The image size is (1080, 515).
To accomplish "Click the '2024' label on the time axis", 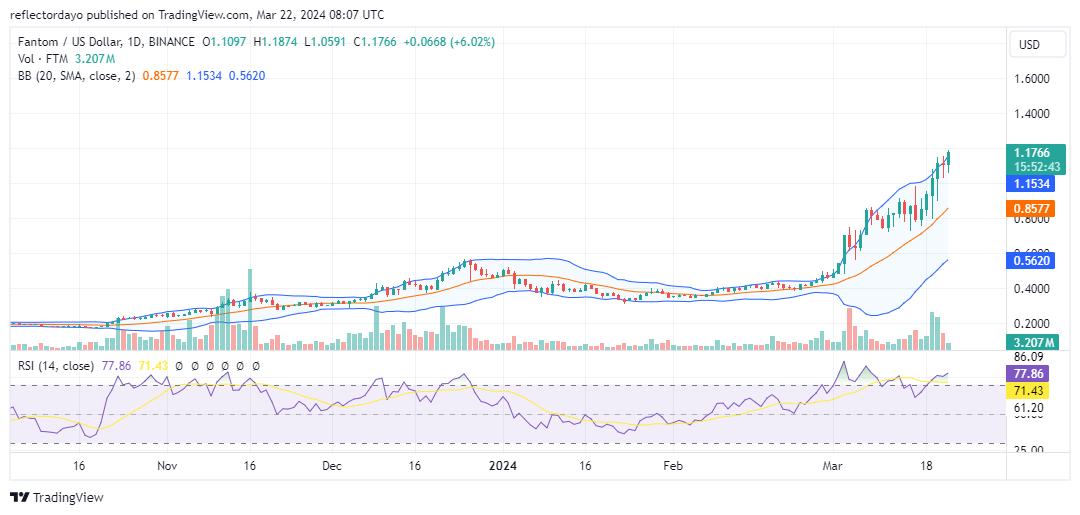I will (x=503, y=466).
